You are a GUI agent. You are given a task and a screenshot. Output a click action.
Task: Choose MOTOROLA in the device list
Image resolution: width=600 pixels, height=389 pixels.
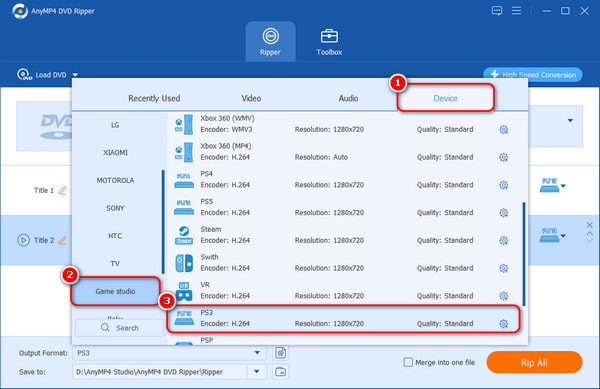(115, 180)
